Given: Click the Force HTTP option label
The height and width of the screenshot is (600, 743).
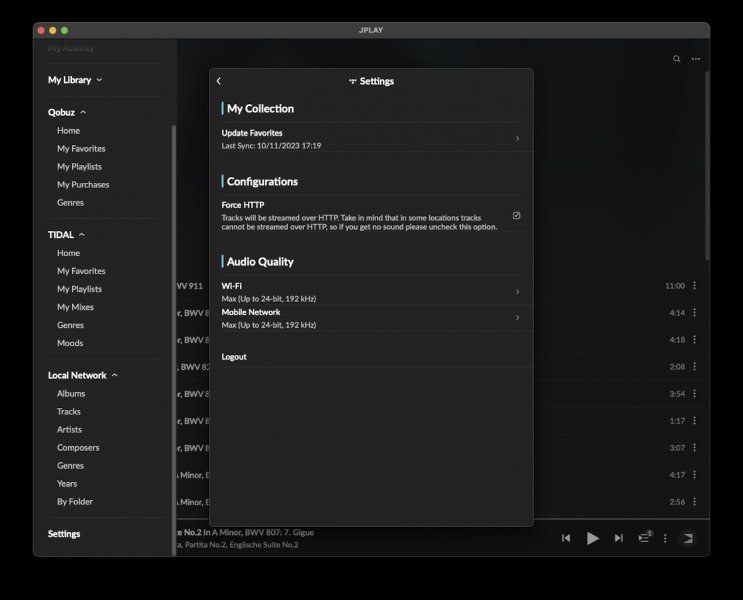Looking at the screenshot, I should pos(243,205).
